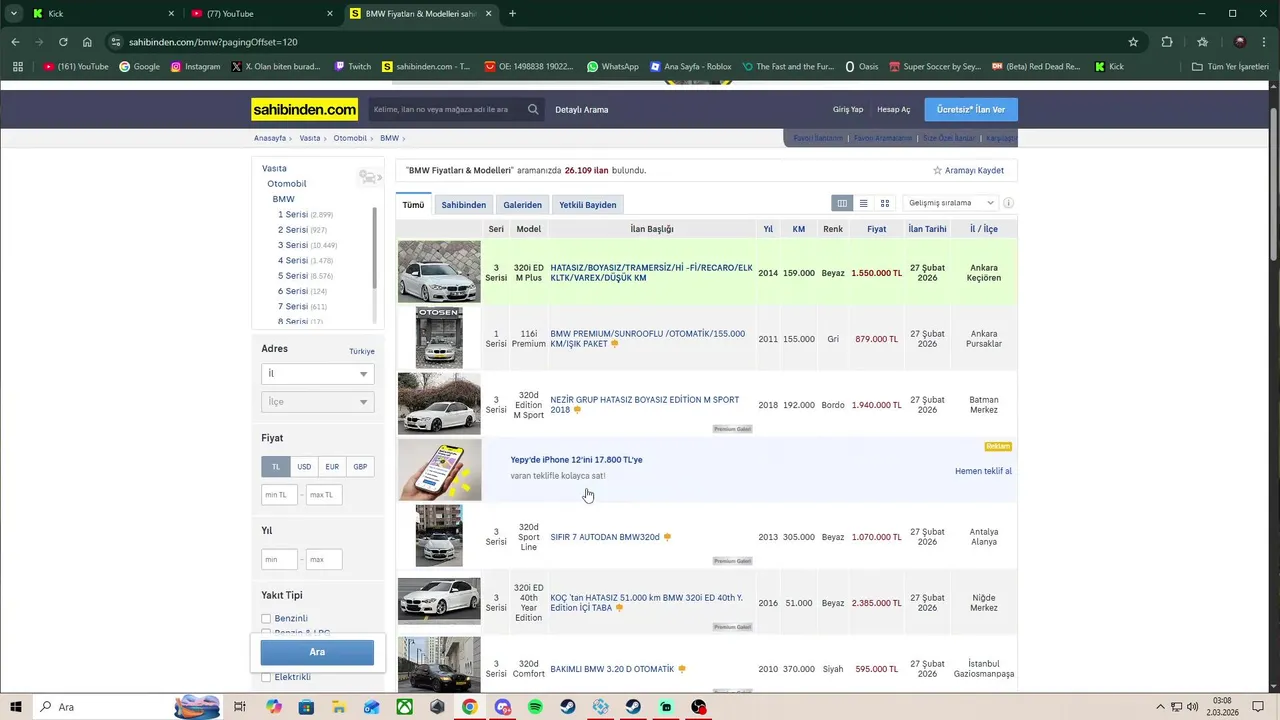Click the Giriş Yap link

(x=848, y=109)
